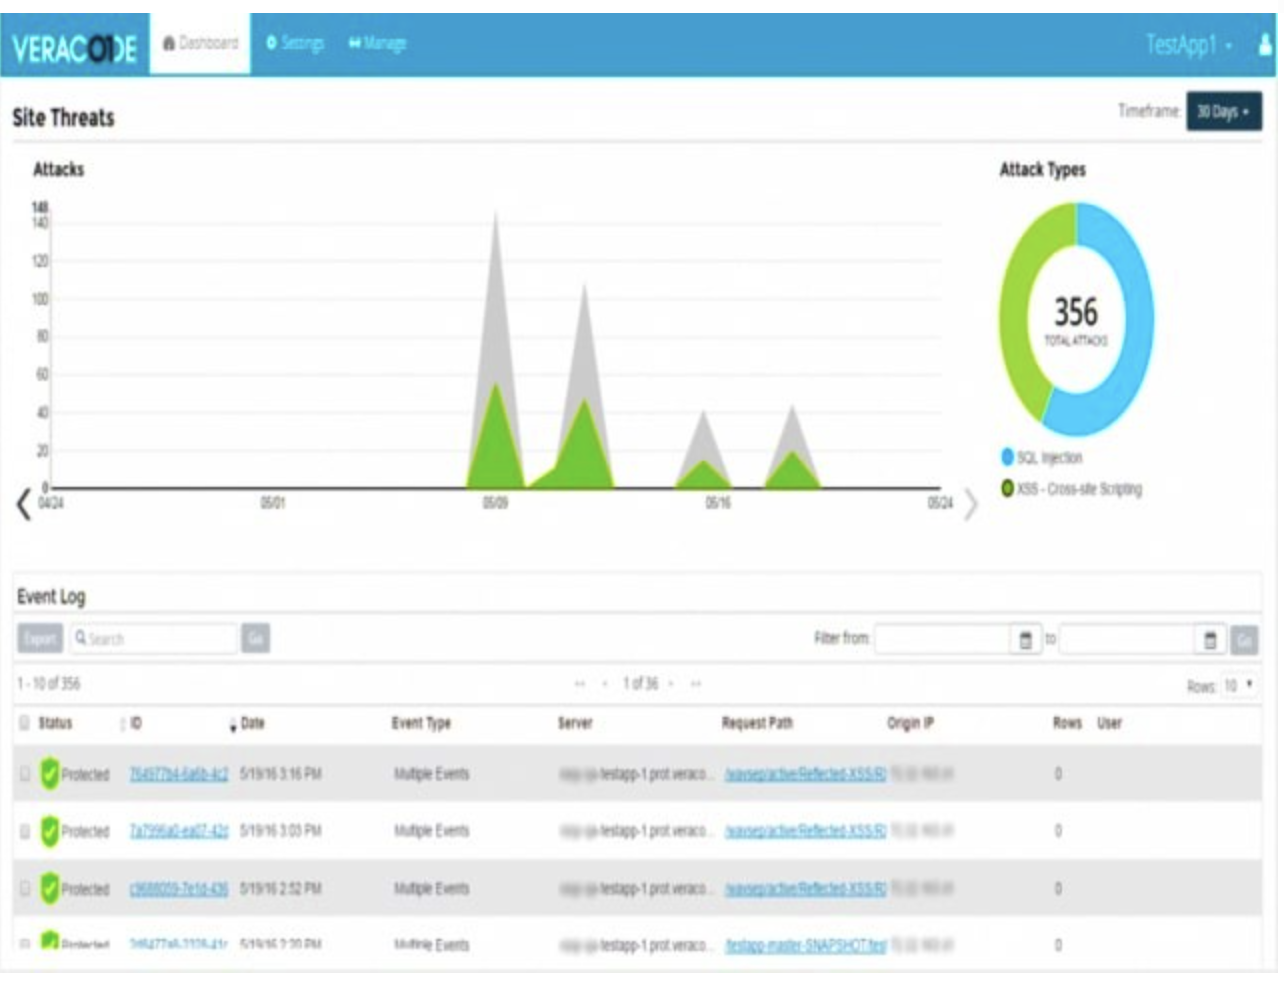Select the second event row checkbox
The height and width of the screenshot is (1002, 1284).
(25, 831)
